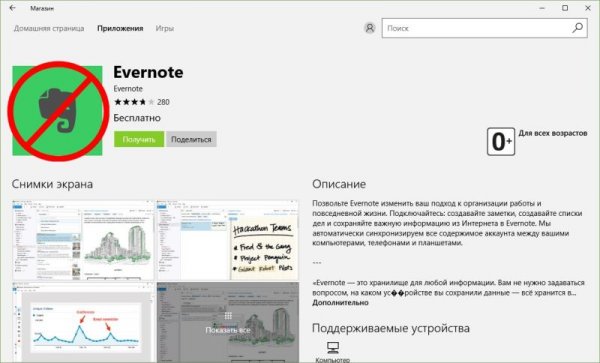The height and width of the screenshot is (363, 600).
Task: Click the Поделиться button
Action: [x=191, y=139]
